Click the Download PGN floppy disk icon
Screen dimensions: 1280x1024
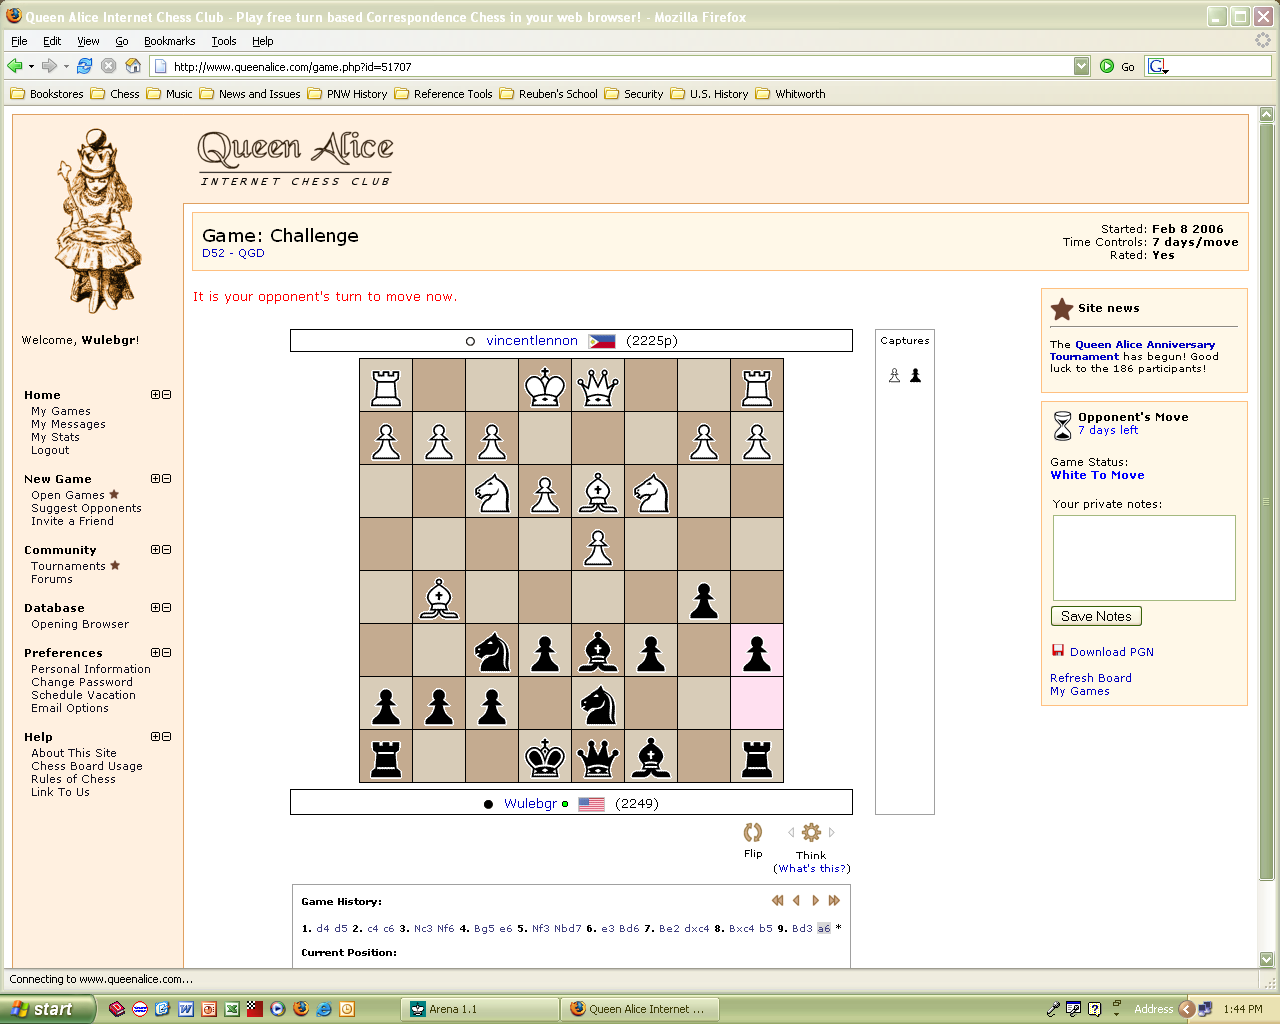pos(1058,650)
